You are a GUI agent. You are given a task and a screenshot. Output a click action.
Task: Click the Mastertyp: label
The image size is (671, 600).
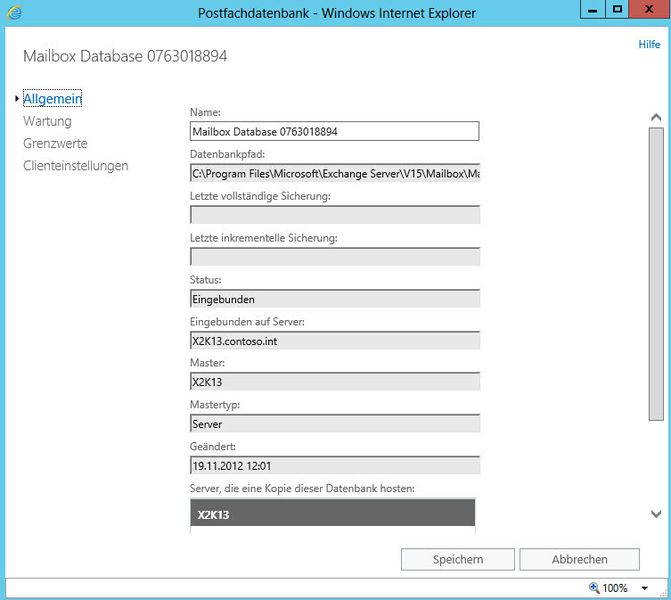(x=214, y=405)
